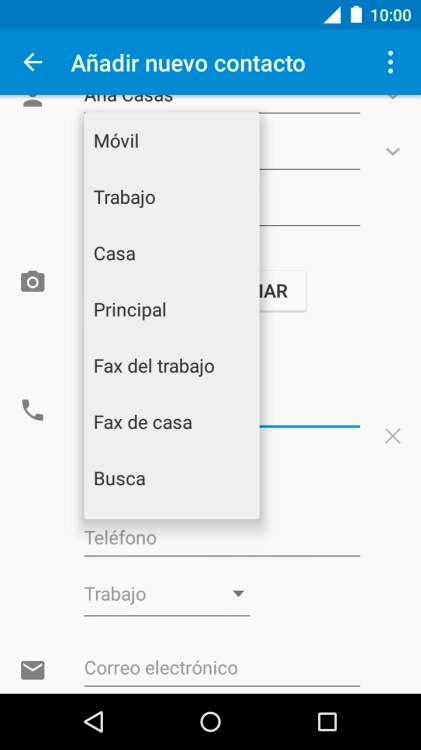421x750 pixels.
Task: Tap the Teléfono input field
Action: (x=222, y=539)
